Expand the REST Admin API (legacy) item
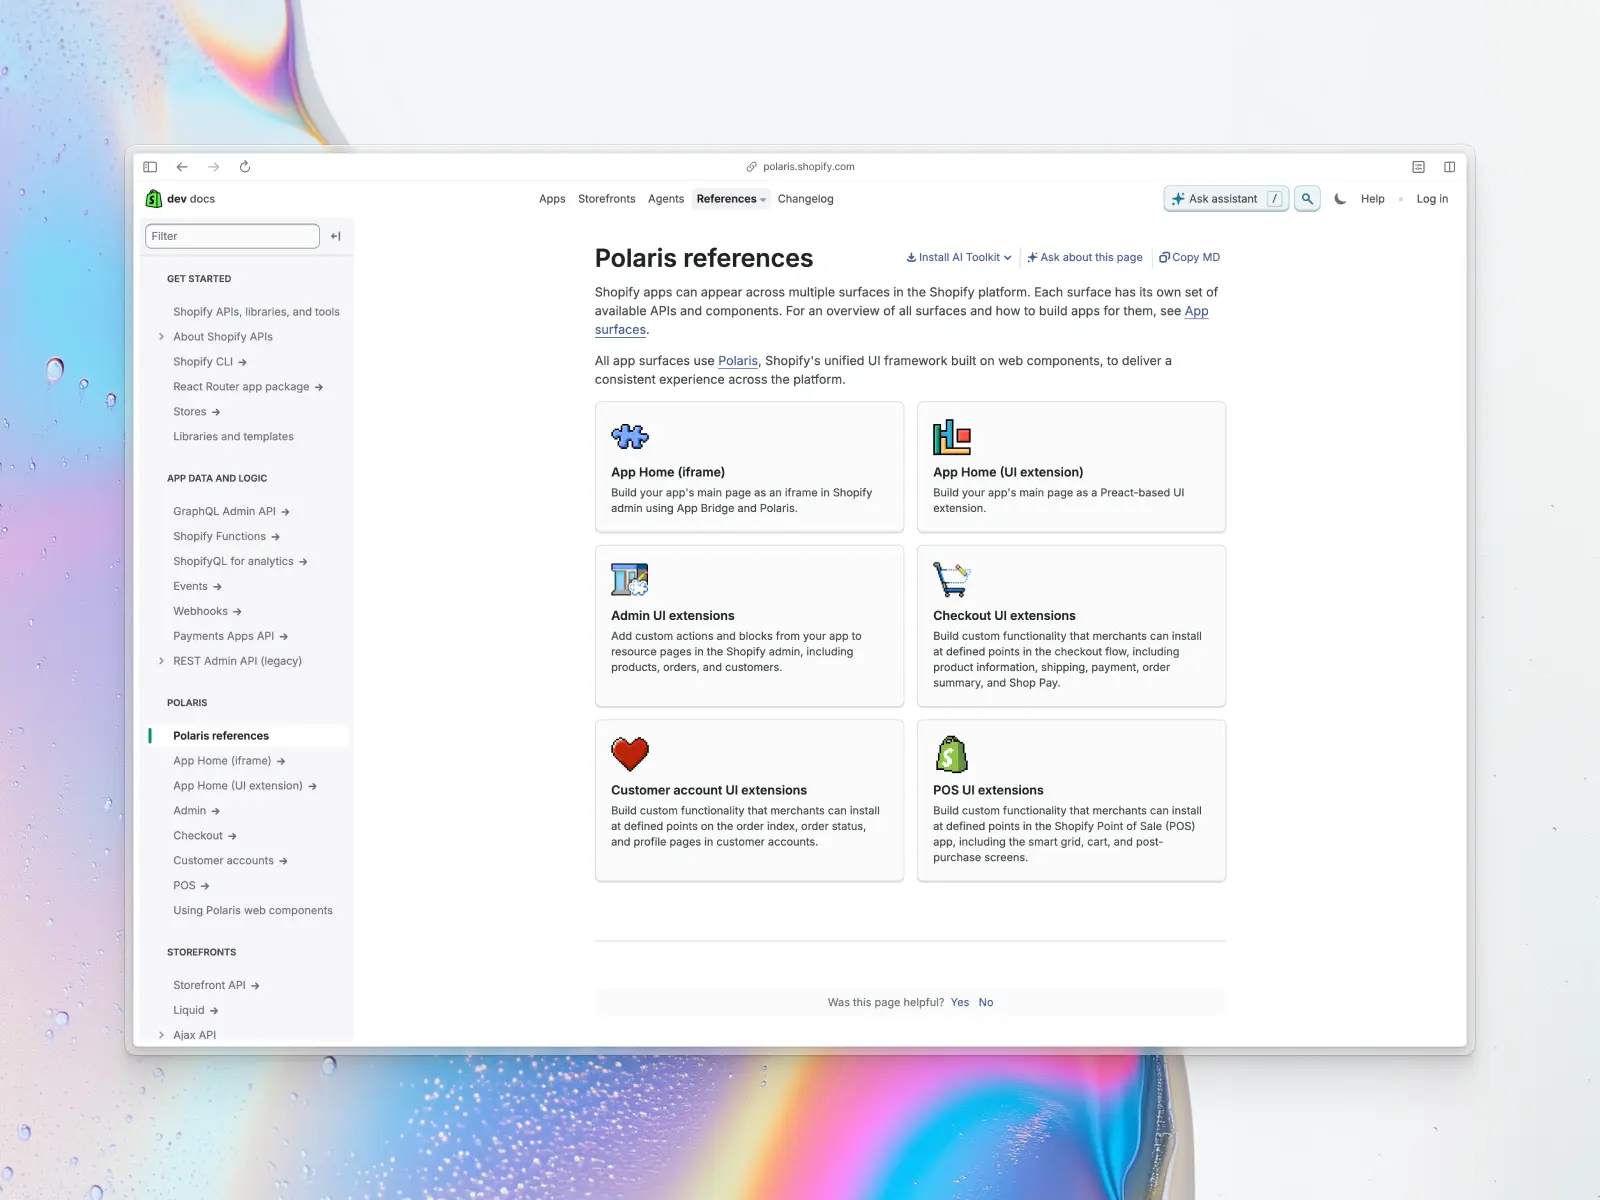The height and width of the screenshot is (1200, 1600). tap(162, 661)
